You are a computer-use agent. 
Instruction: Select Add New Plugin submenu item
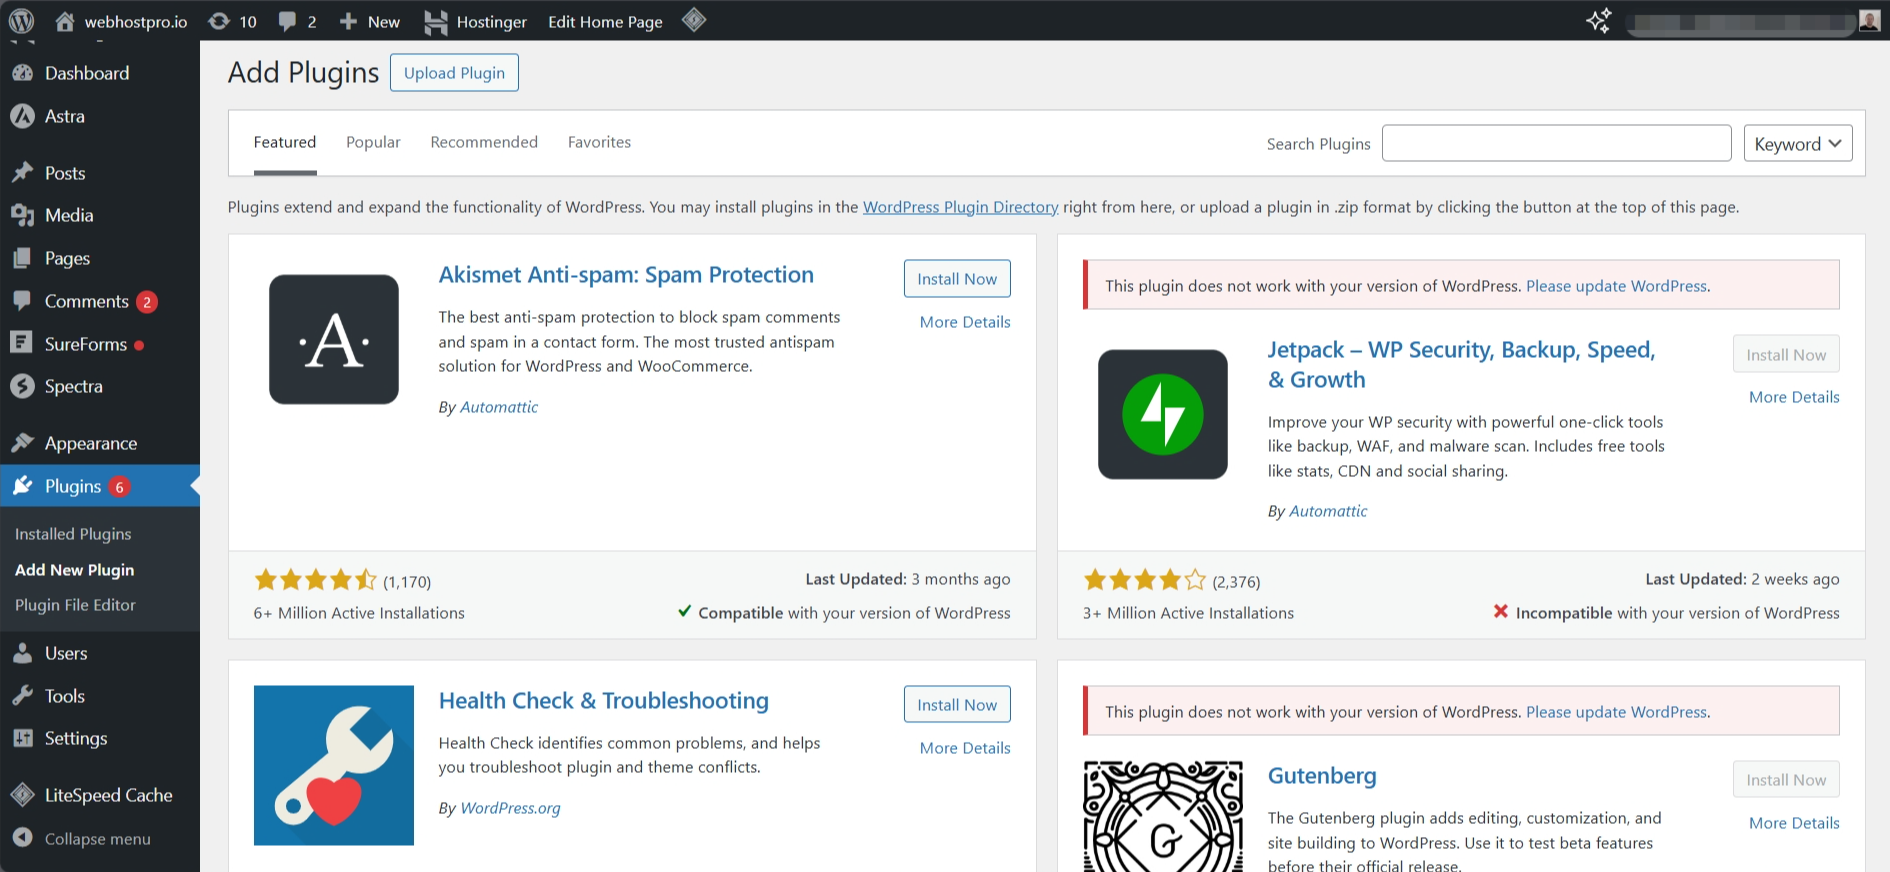coord(75,570)
